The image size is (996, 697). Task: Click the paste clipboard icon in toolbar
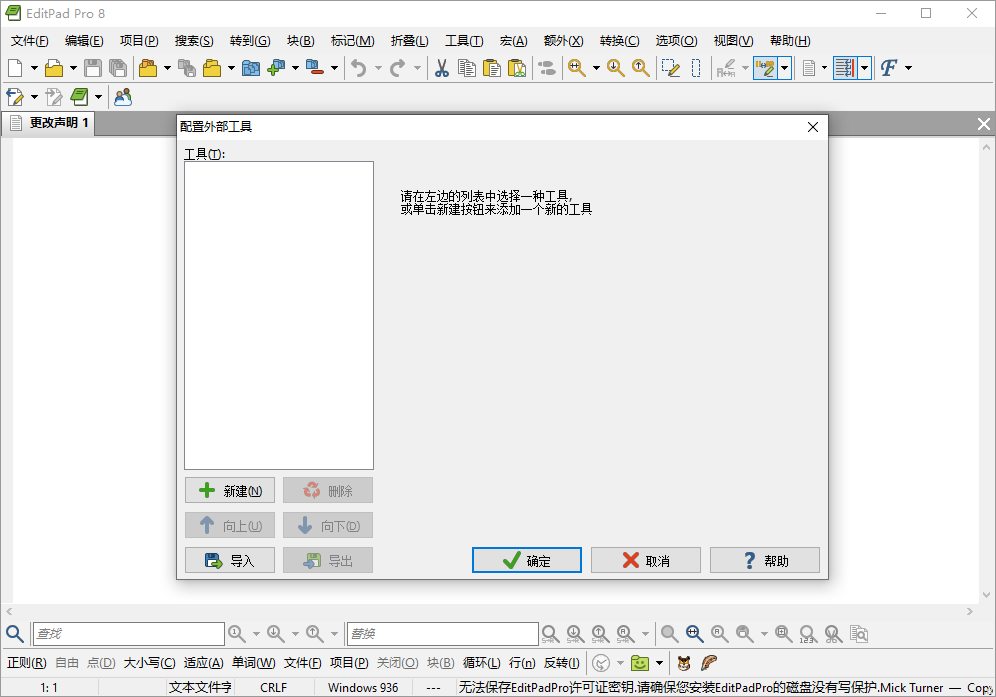point(492,68)
